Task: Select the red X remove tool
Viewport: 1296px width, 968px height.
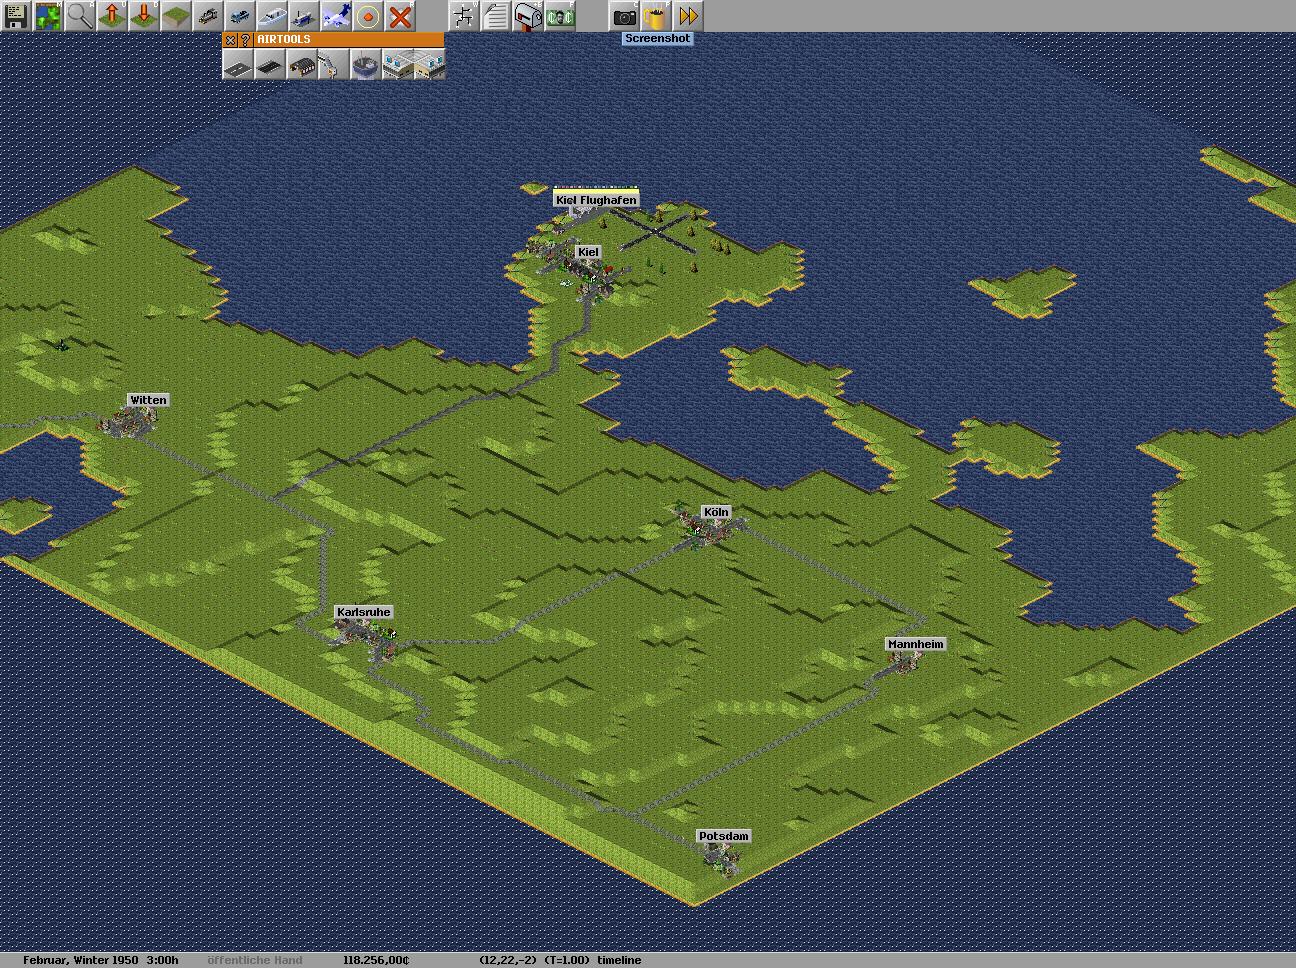Action: click(400, 16)
